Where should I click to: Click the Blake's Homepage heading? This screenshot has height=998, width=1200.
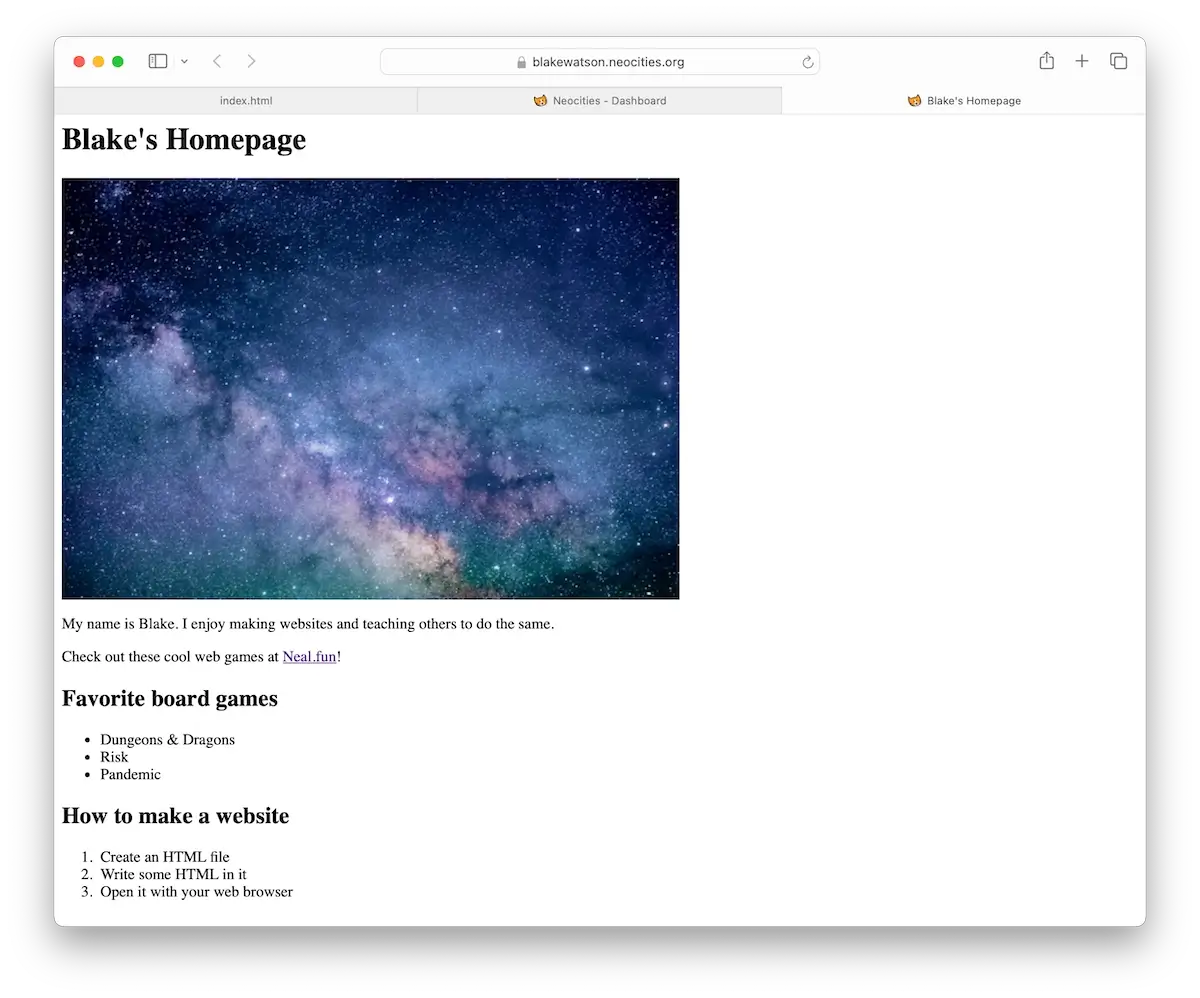(x=184, y=140)
